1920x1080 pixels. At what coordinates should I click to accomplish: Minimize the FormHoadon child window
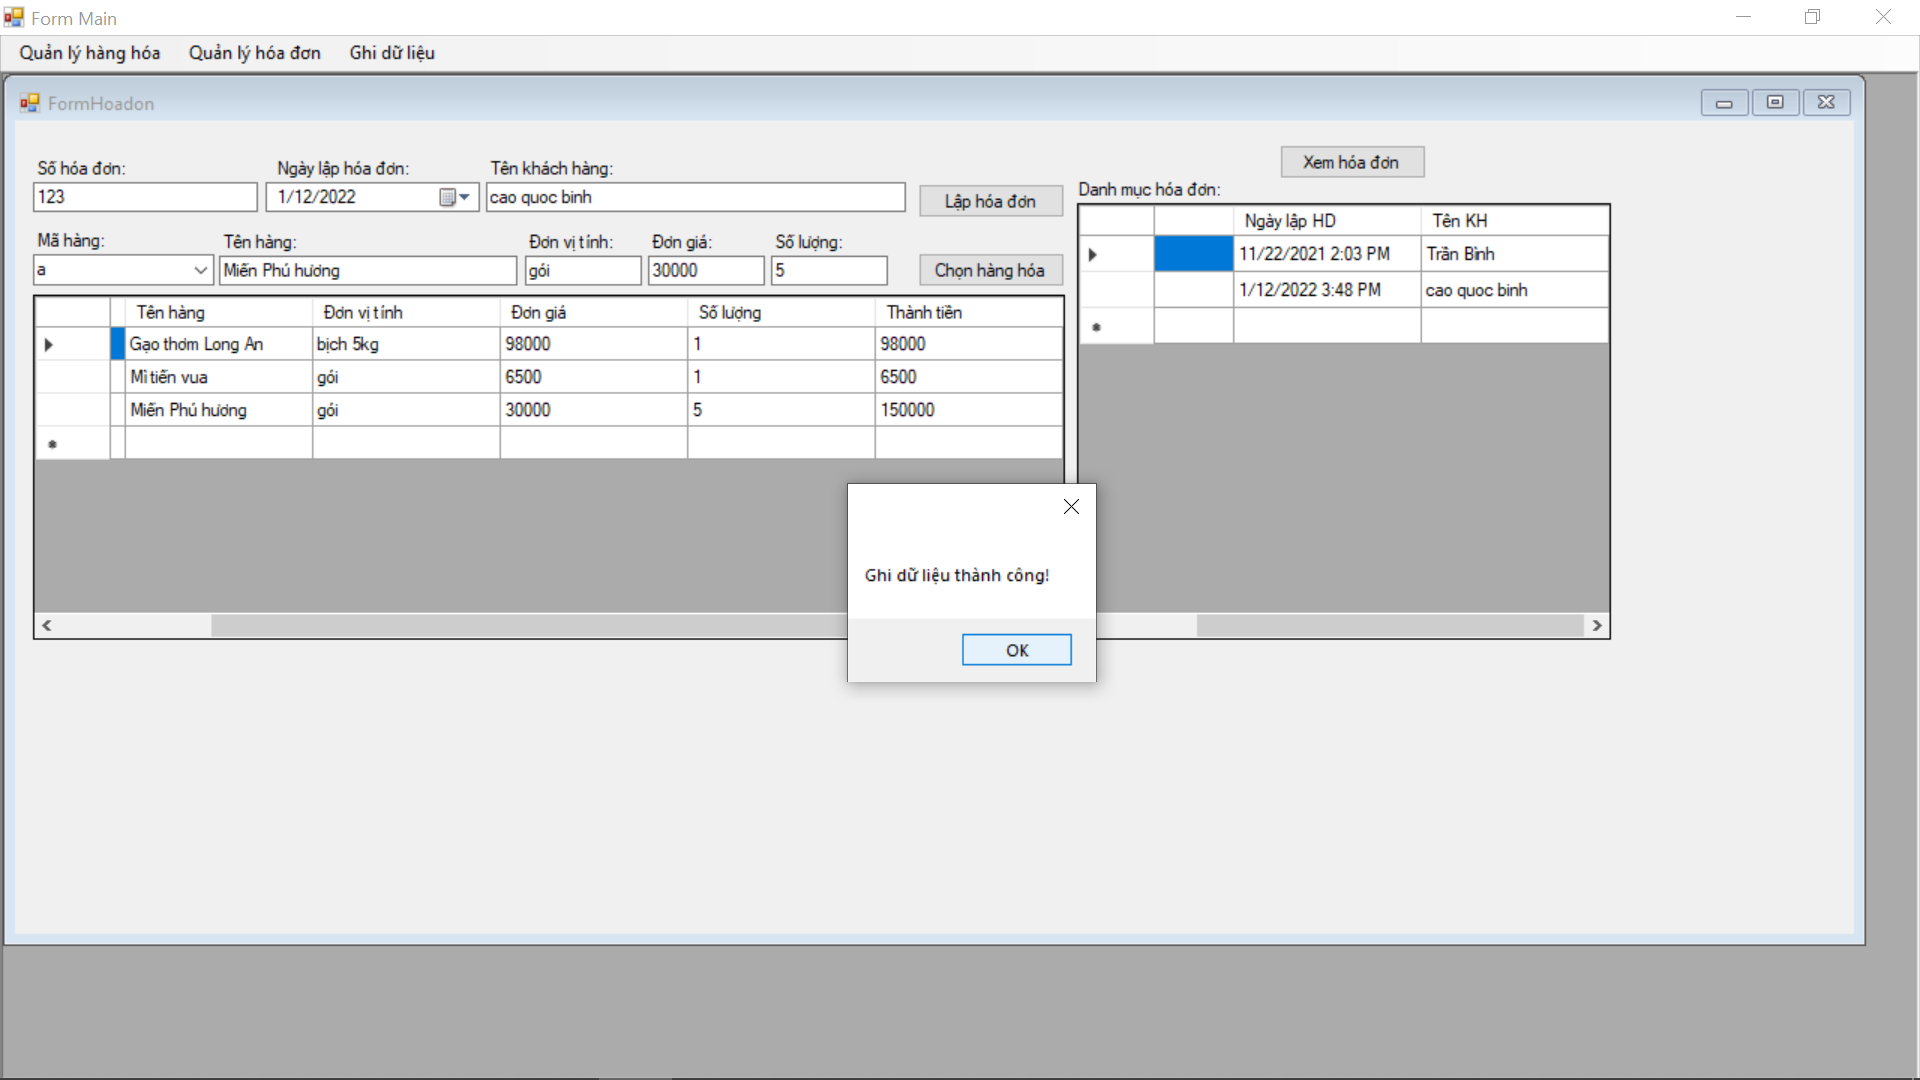click(1724, 103)
